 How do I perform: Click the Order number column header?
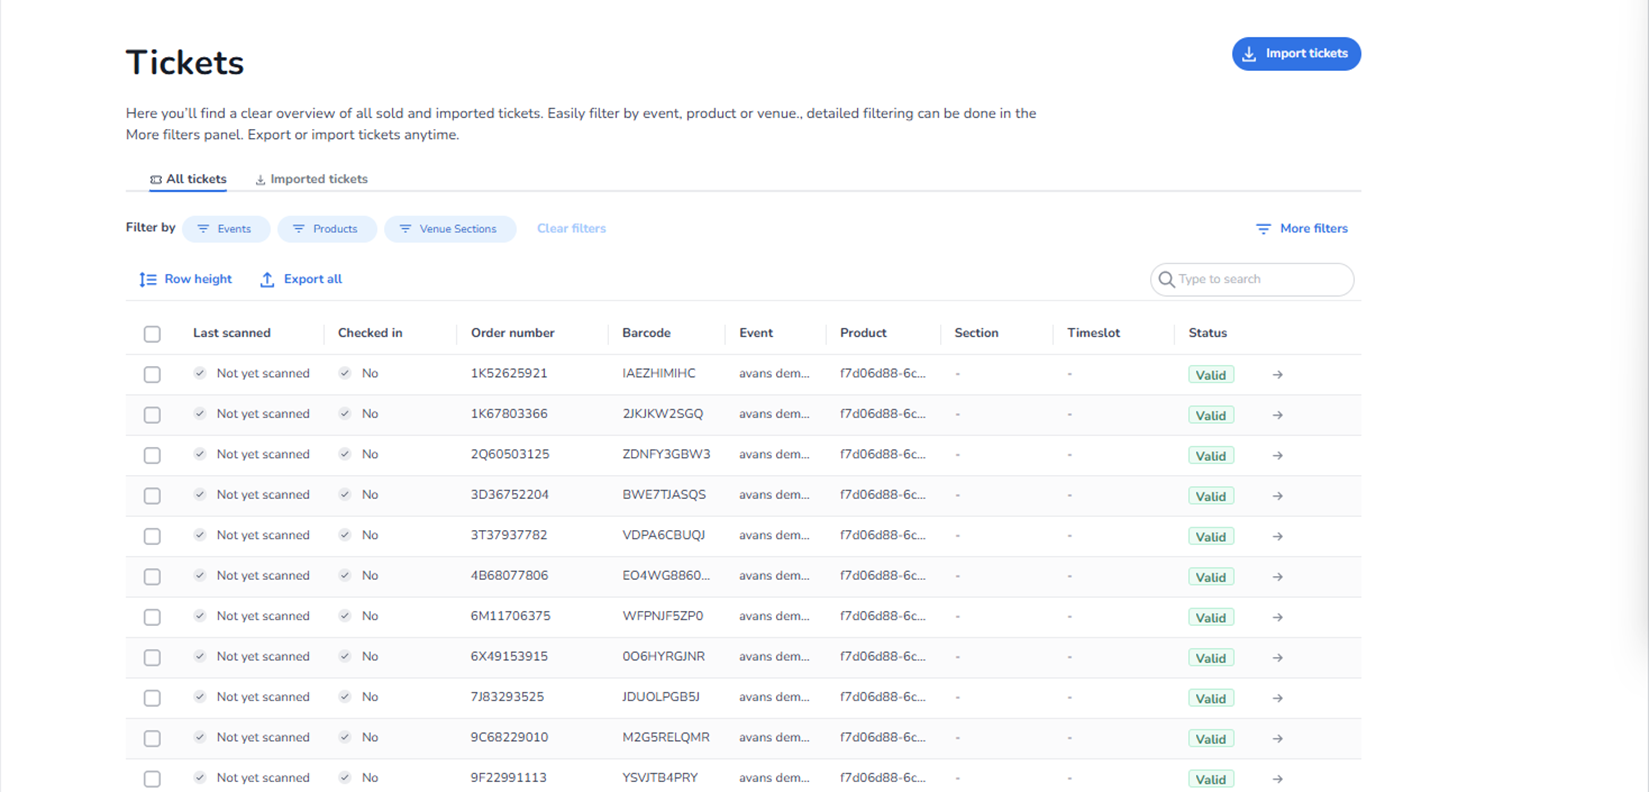pos(512,333)
